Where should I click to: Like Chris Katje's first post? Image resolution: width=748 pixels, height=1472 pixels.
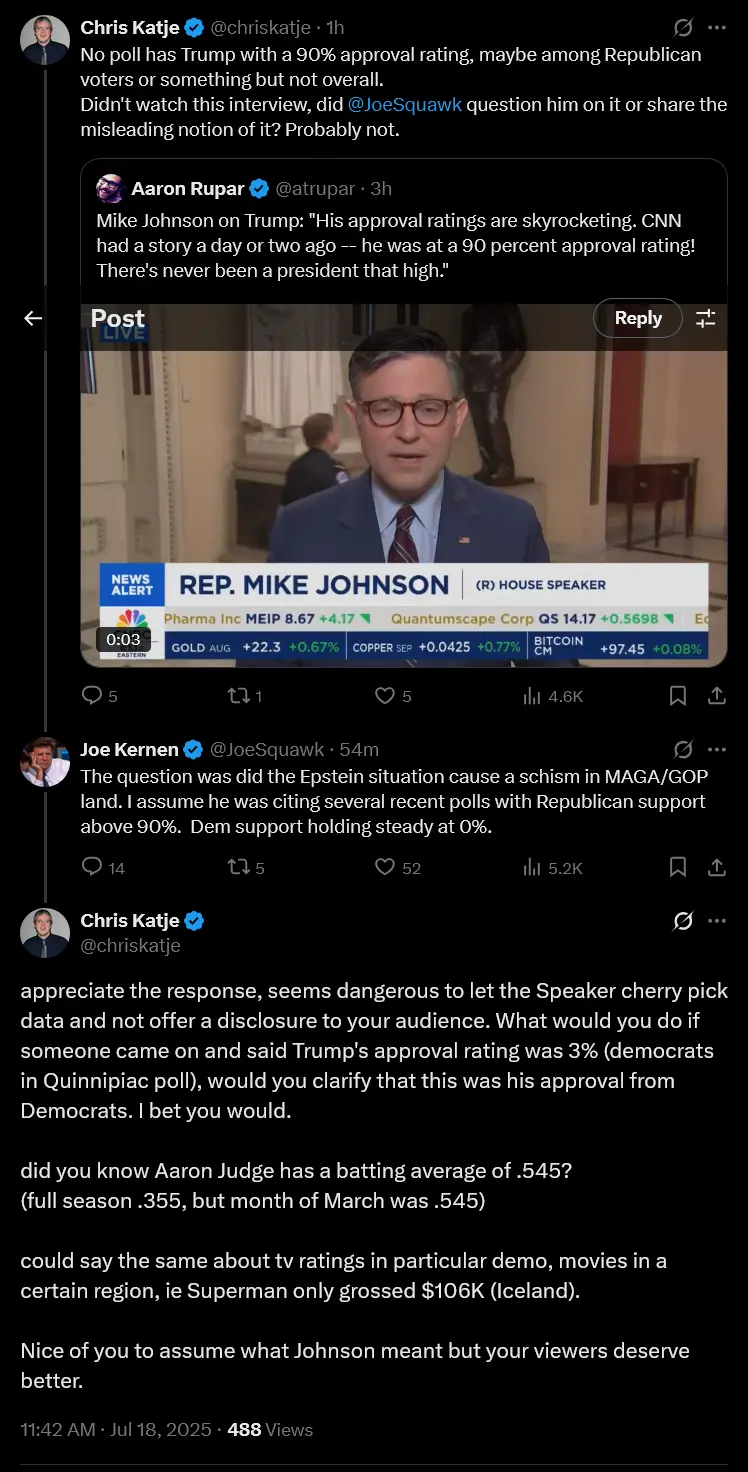(x=385, y=695)
